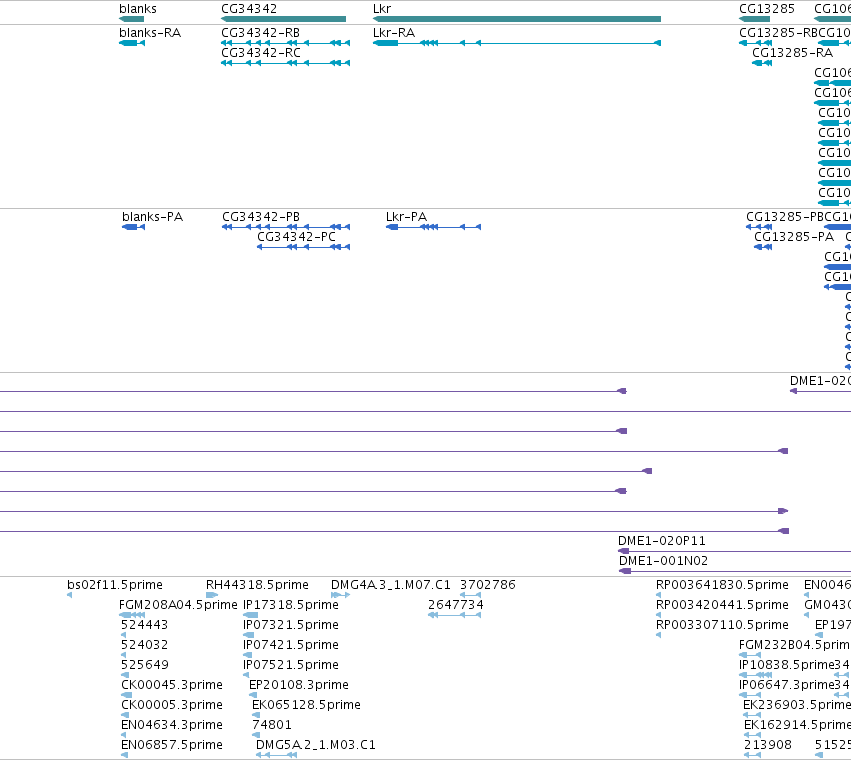This screenshot has height=760, width=851.
Task: Select the EN04634.3prime EST label
Action: (x=172, y=725)
